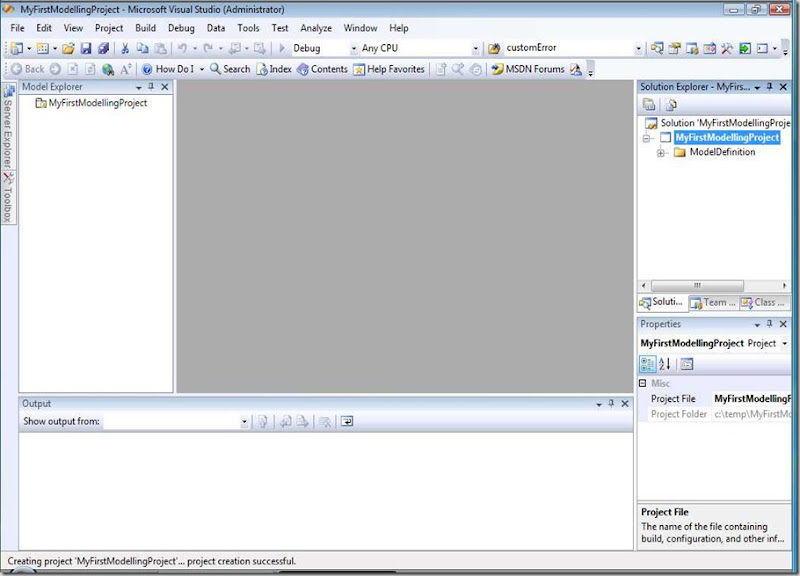Open the Any CPU platform dropdown

[475, 48]
